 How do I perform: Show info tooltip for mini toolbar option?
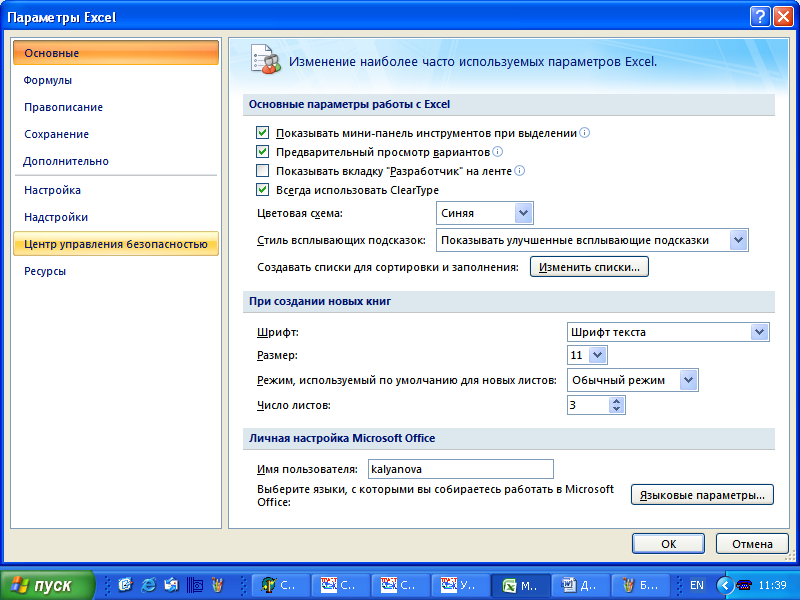point(585,133)
